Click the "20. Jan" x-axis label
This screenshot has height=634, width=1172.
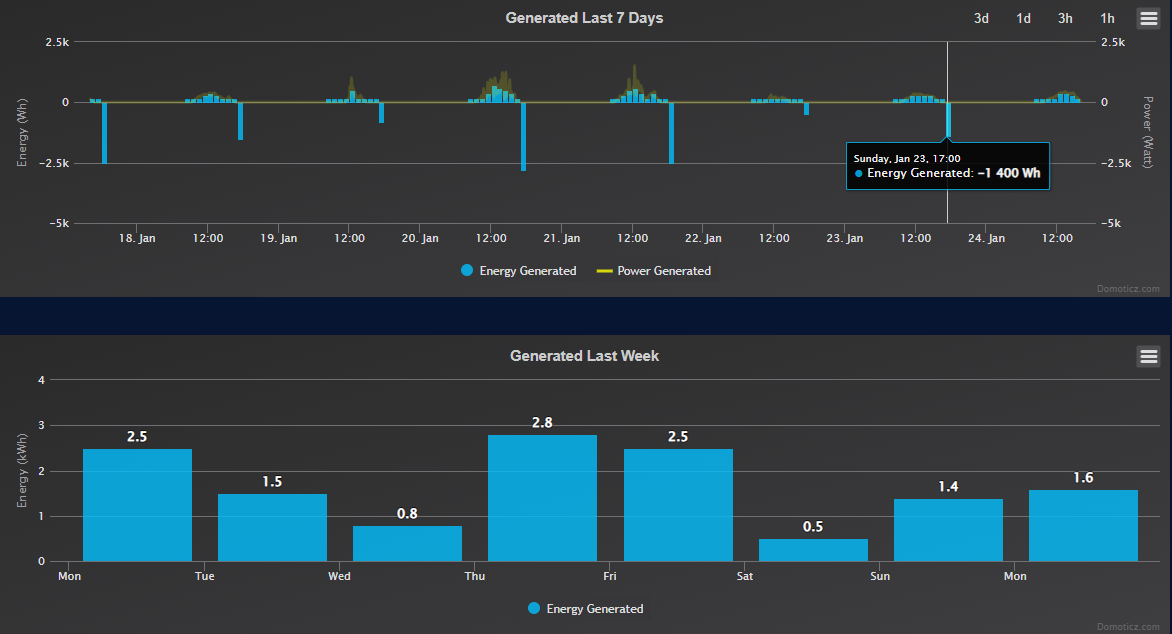coord(420,238)
